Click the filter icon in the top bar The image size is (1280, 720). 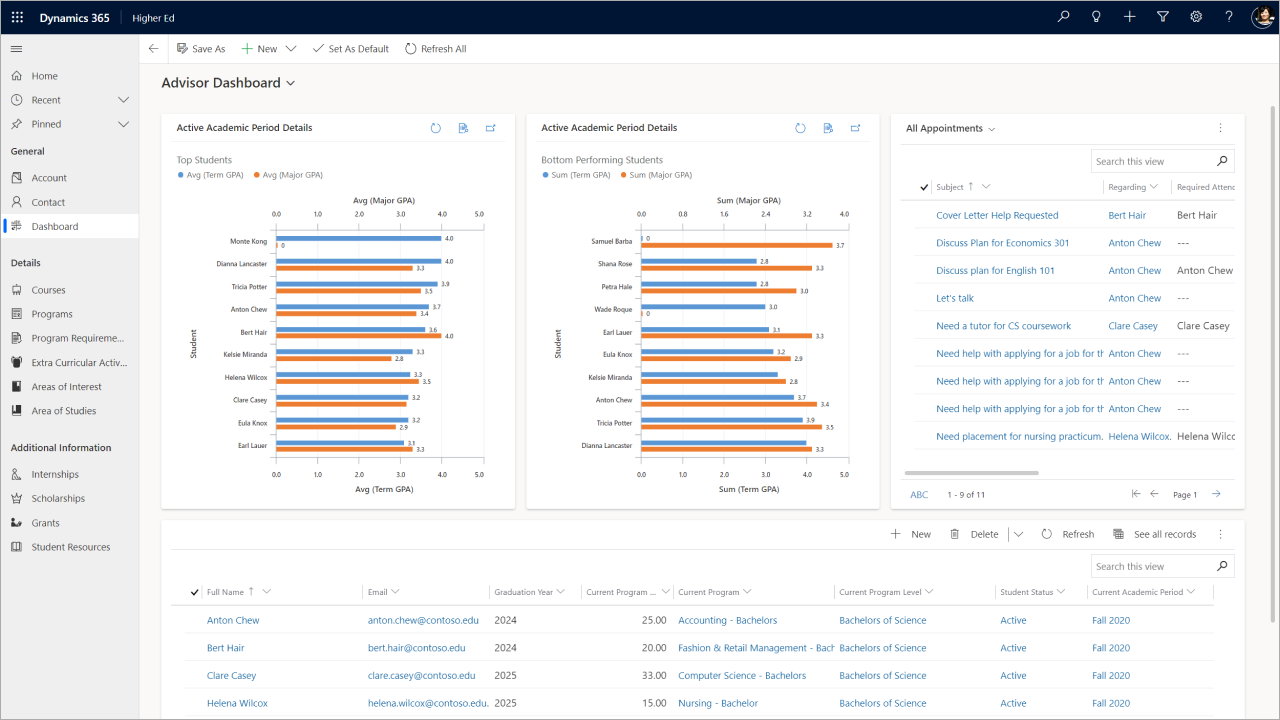[1163, 16]
